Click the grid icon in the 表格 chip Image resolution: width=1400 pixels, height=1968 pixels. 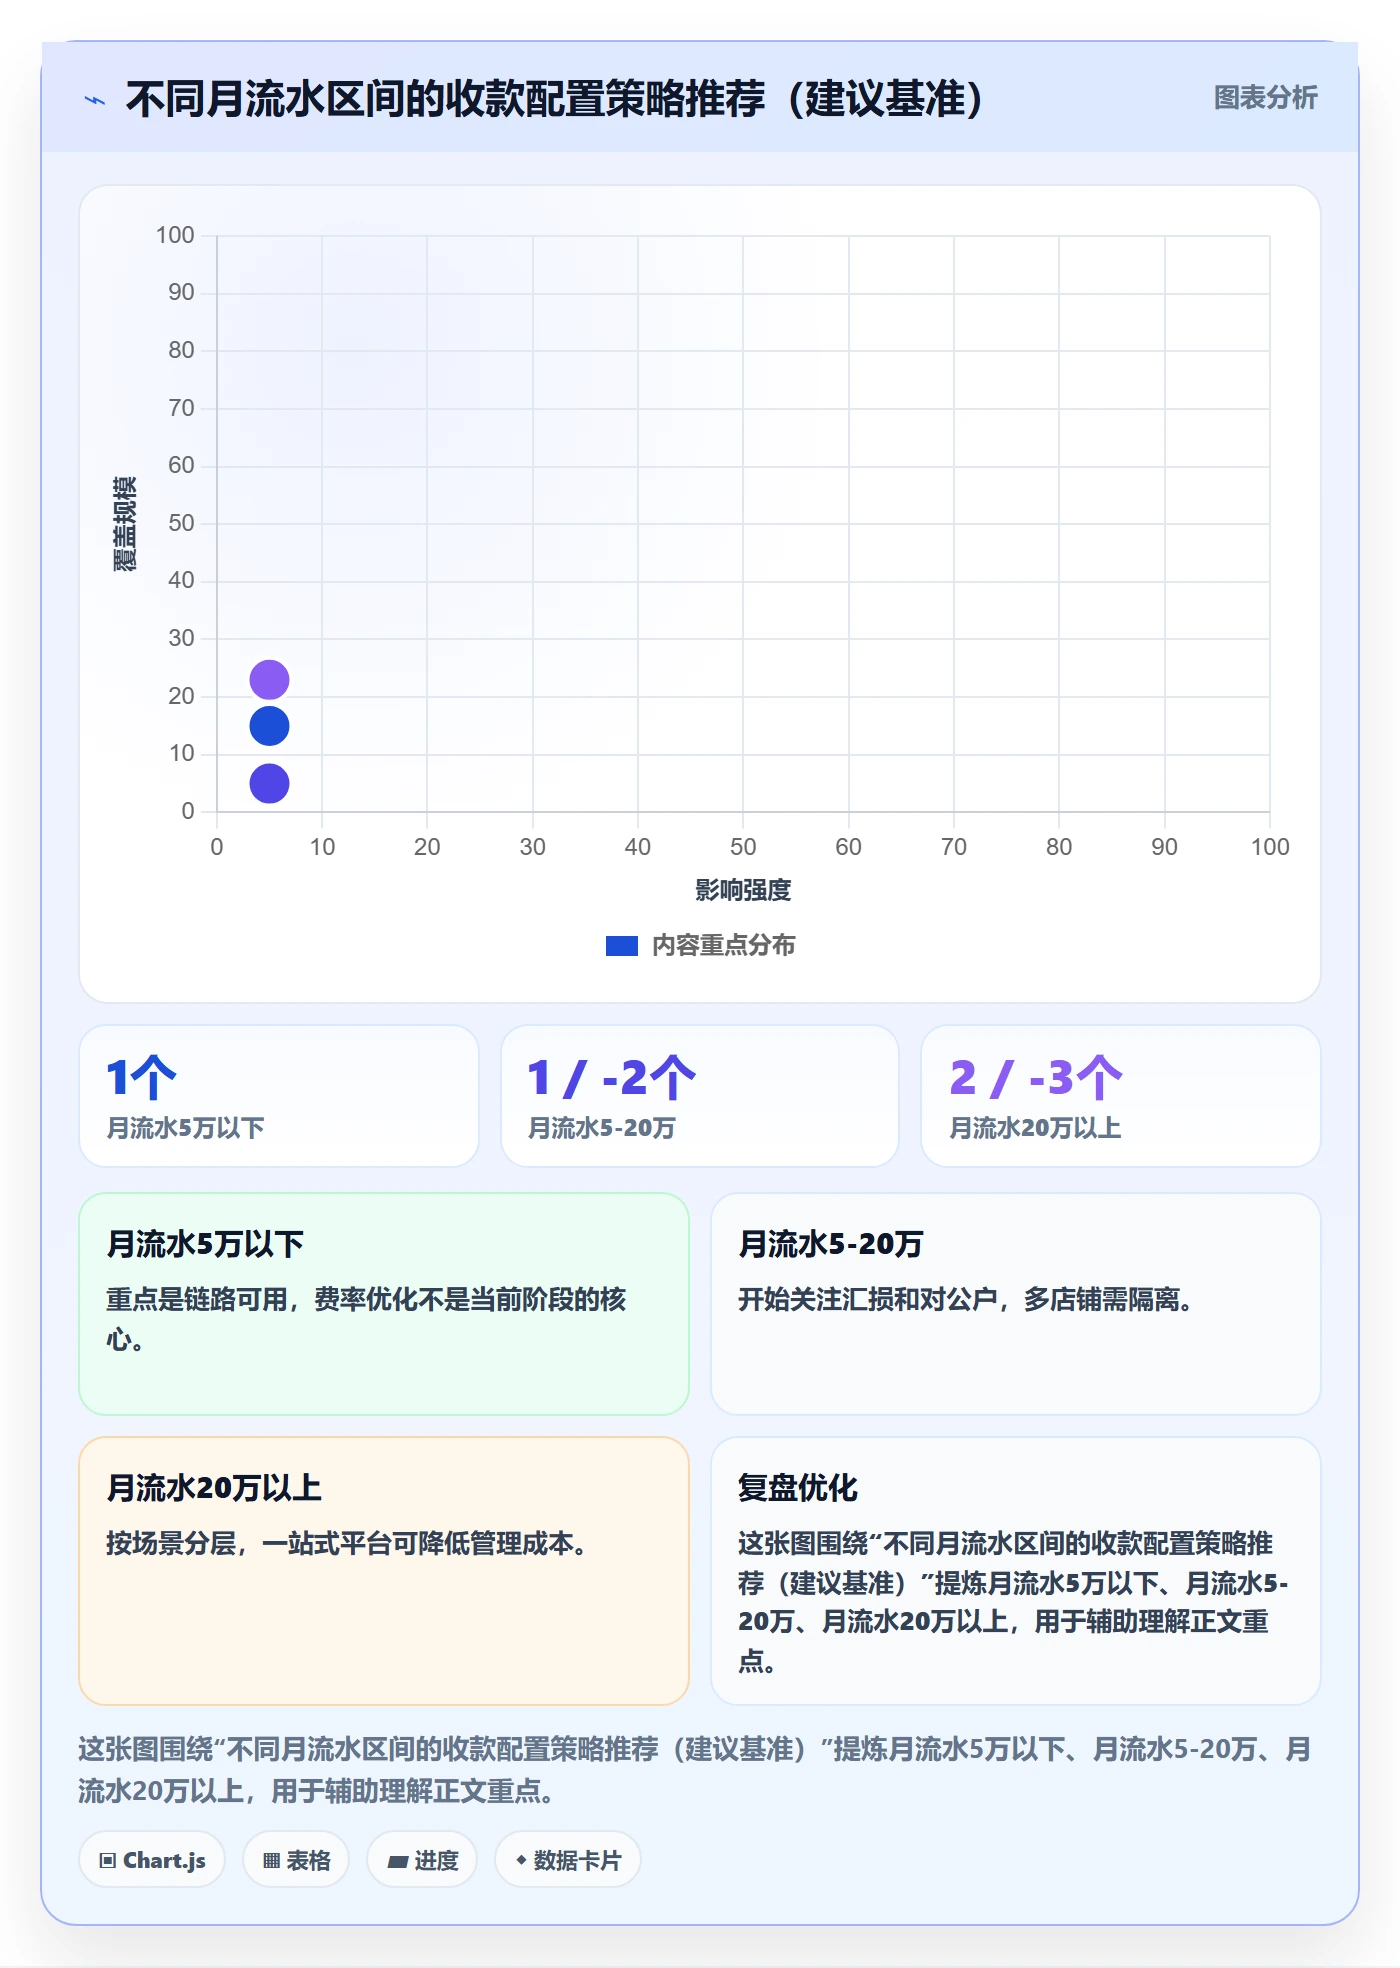point(271,1861)
